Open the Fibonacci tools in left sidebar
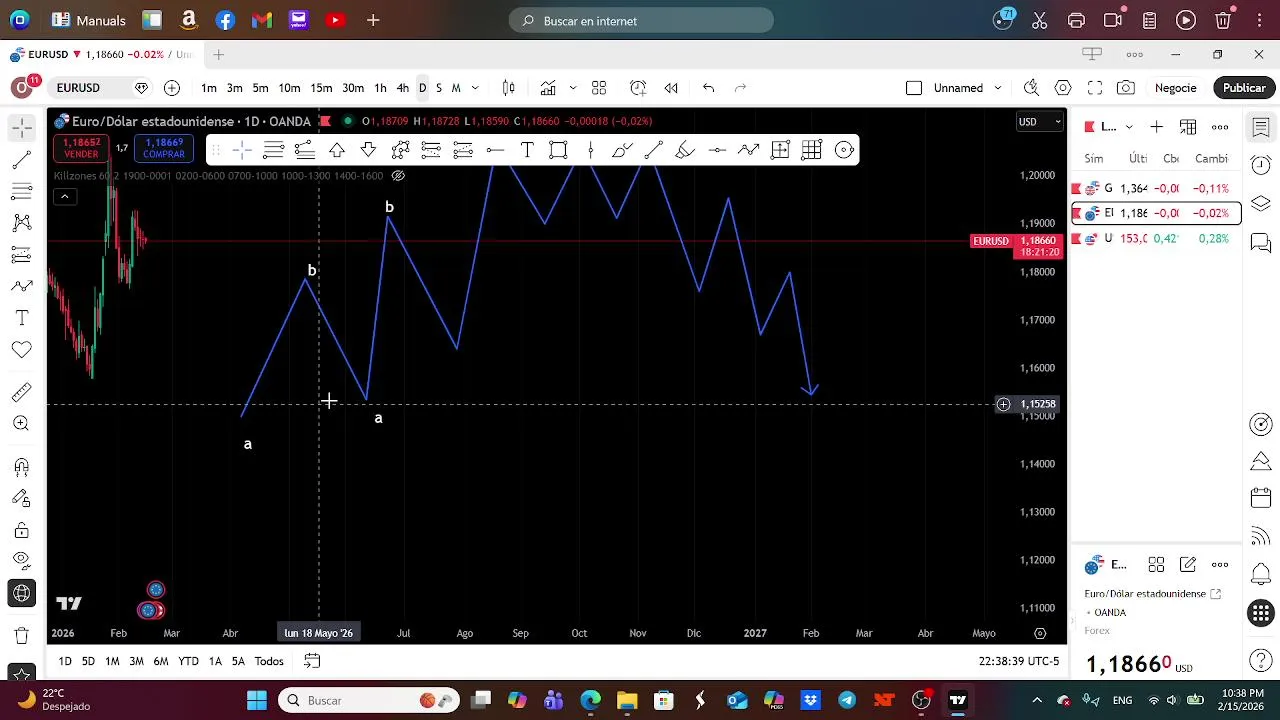 click(x=22, y=191)
